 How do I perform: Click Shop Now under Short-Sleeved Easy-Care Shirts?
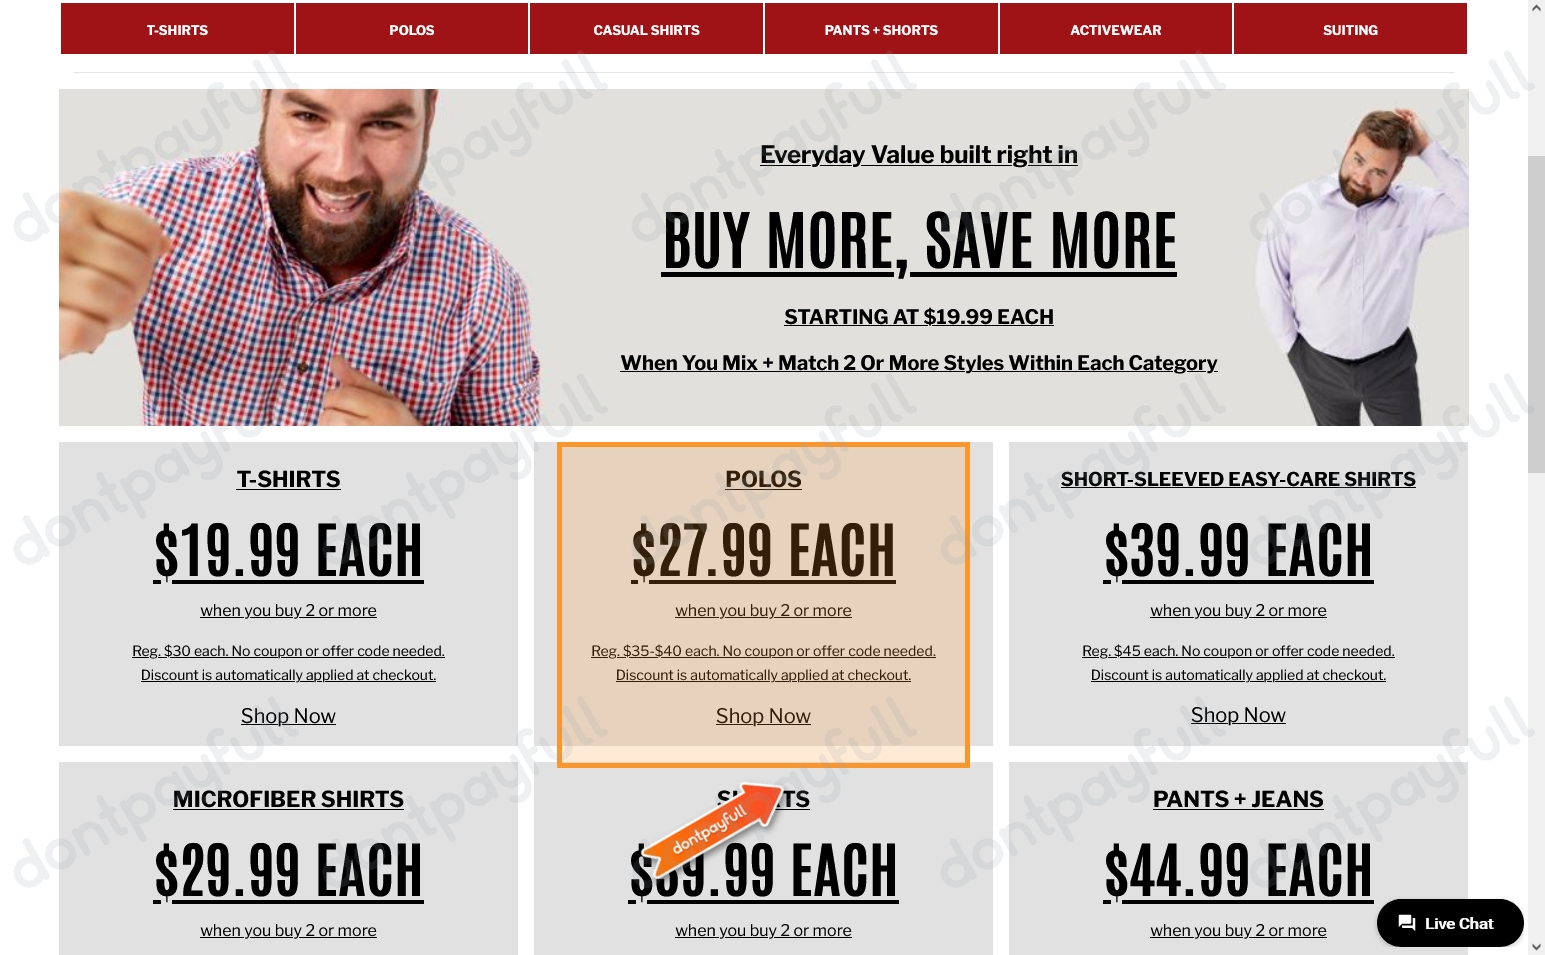click(1238, 715)
